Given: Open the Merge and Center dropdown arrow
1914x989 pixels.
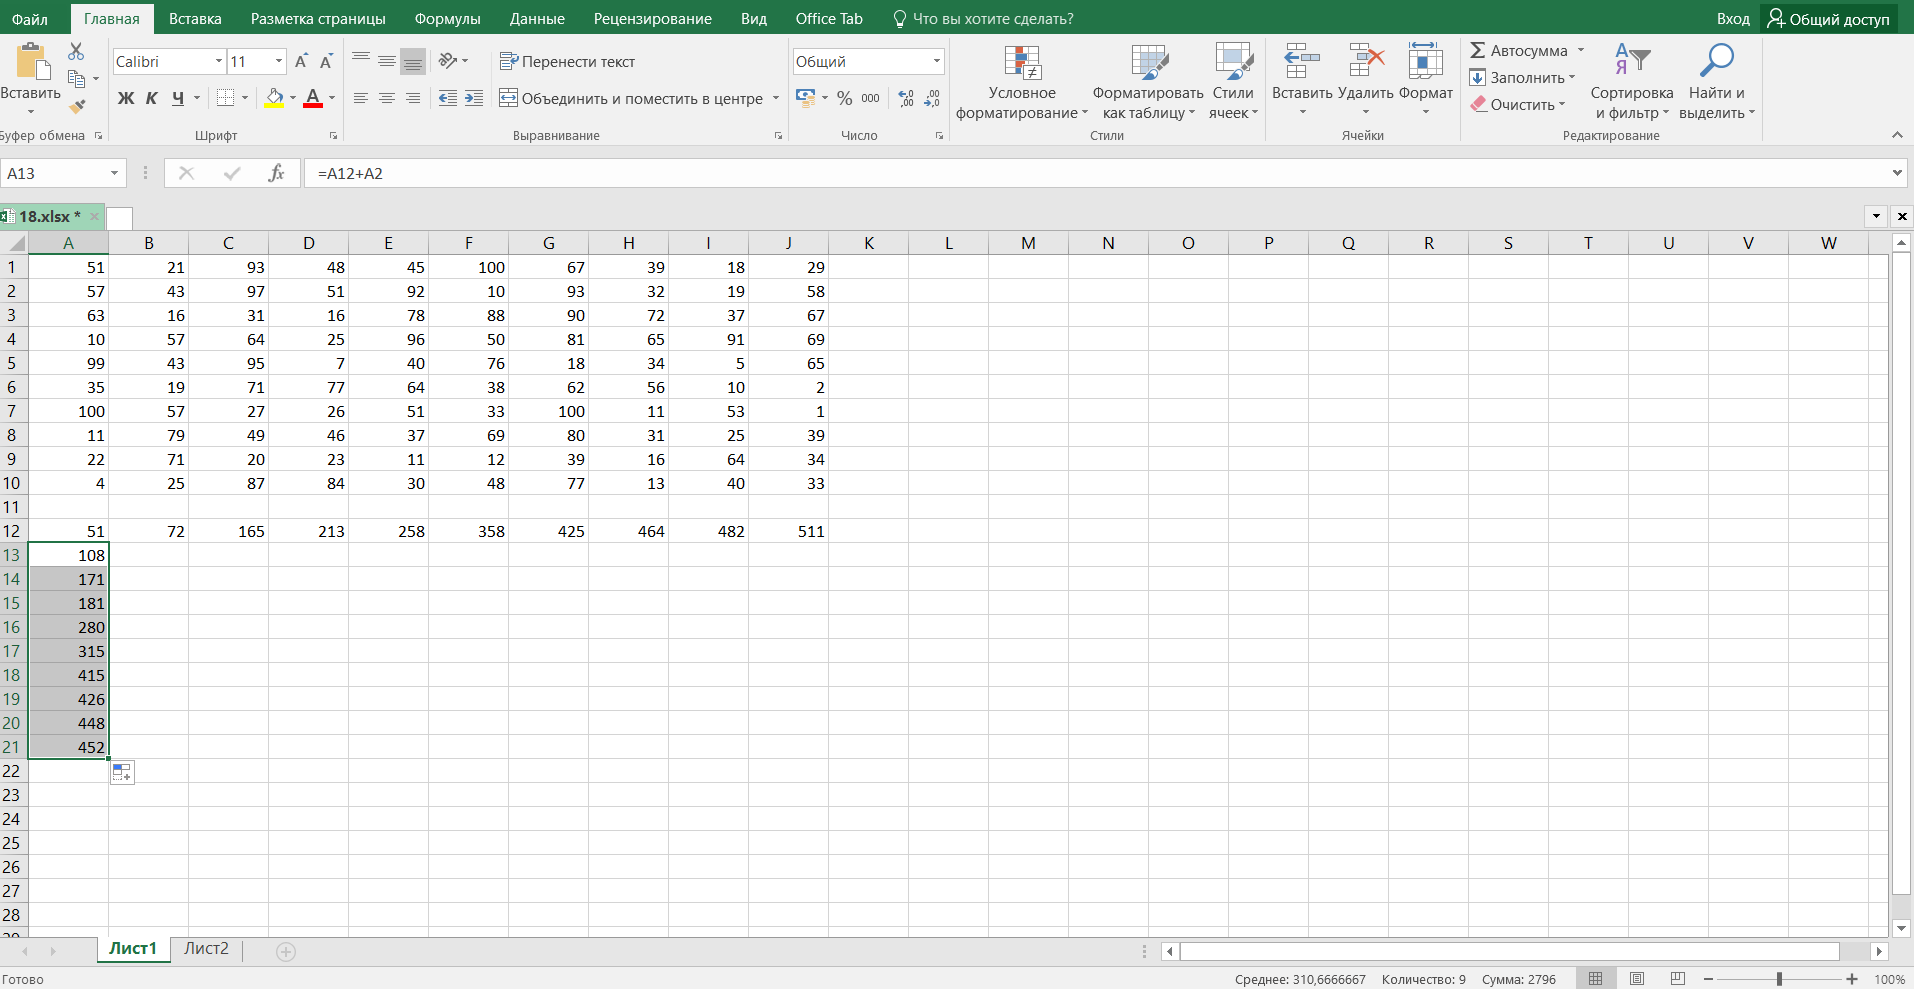Looking at the screenshot, I should 775,98.
